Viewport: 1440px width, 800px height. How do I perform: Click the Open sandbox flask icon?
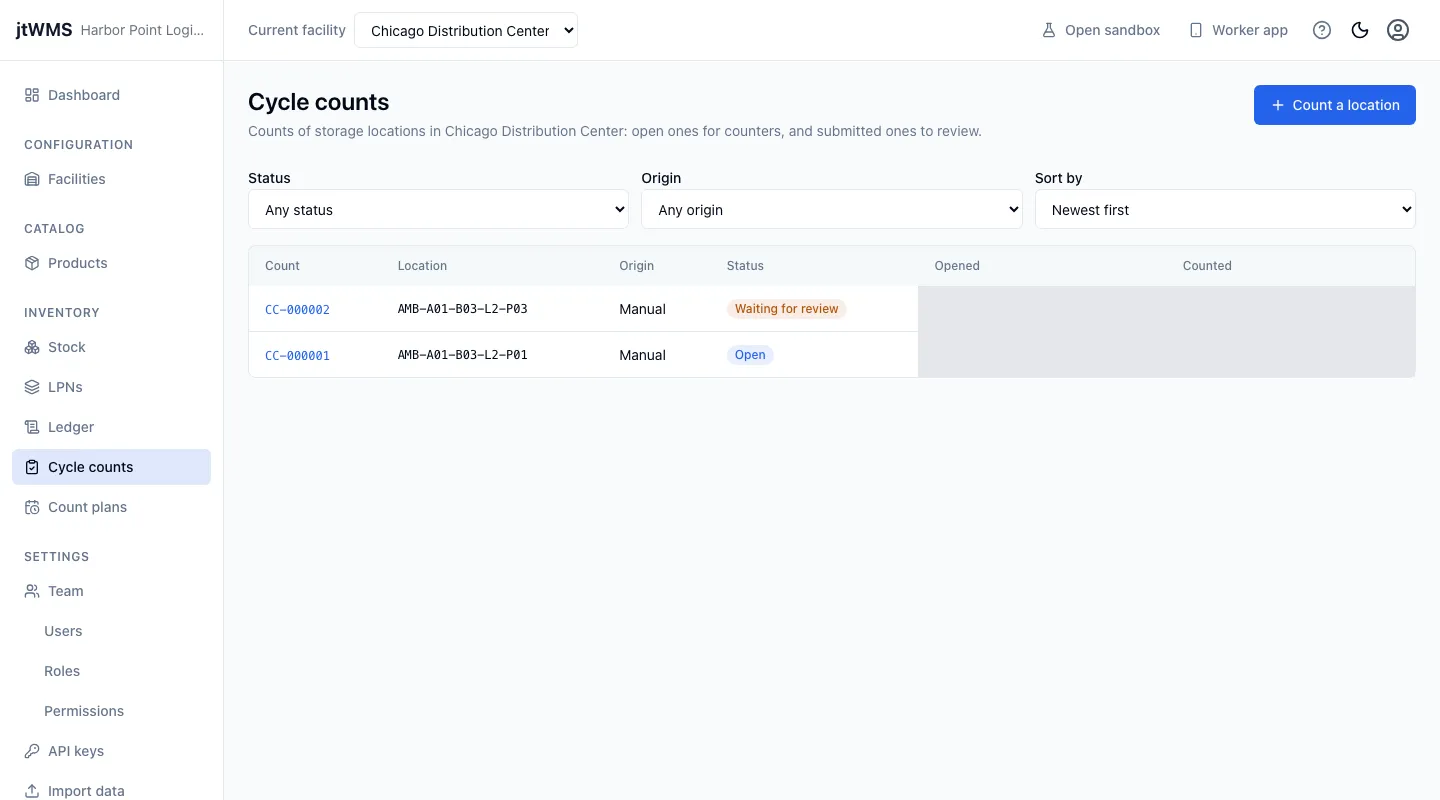point(1049,30)
